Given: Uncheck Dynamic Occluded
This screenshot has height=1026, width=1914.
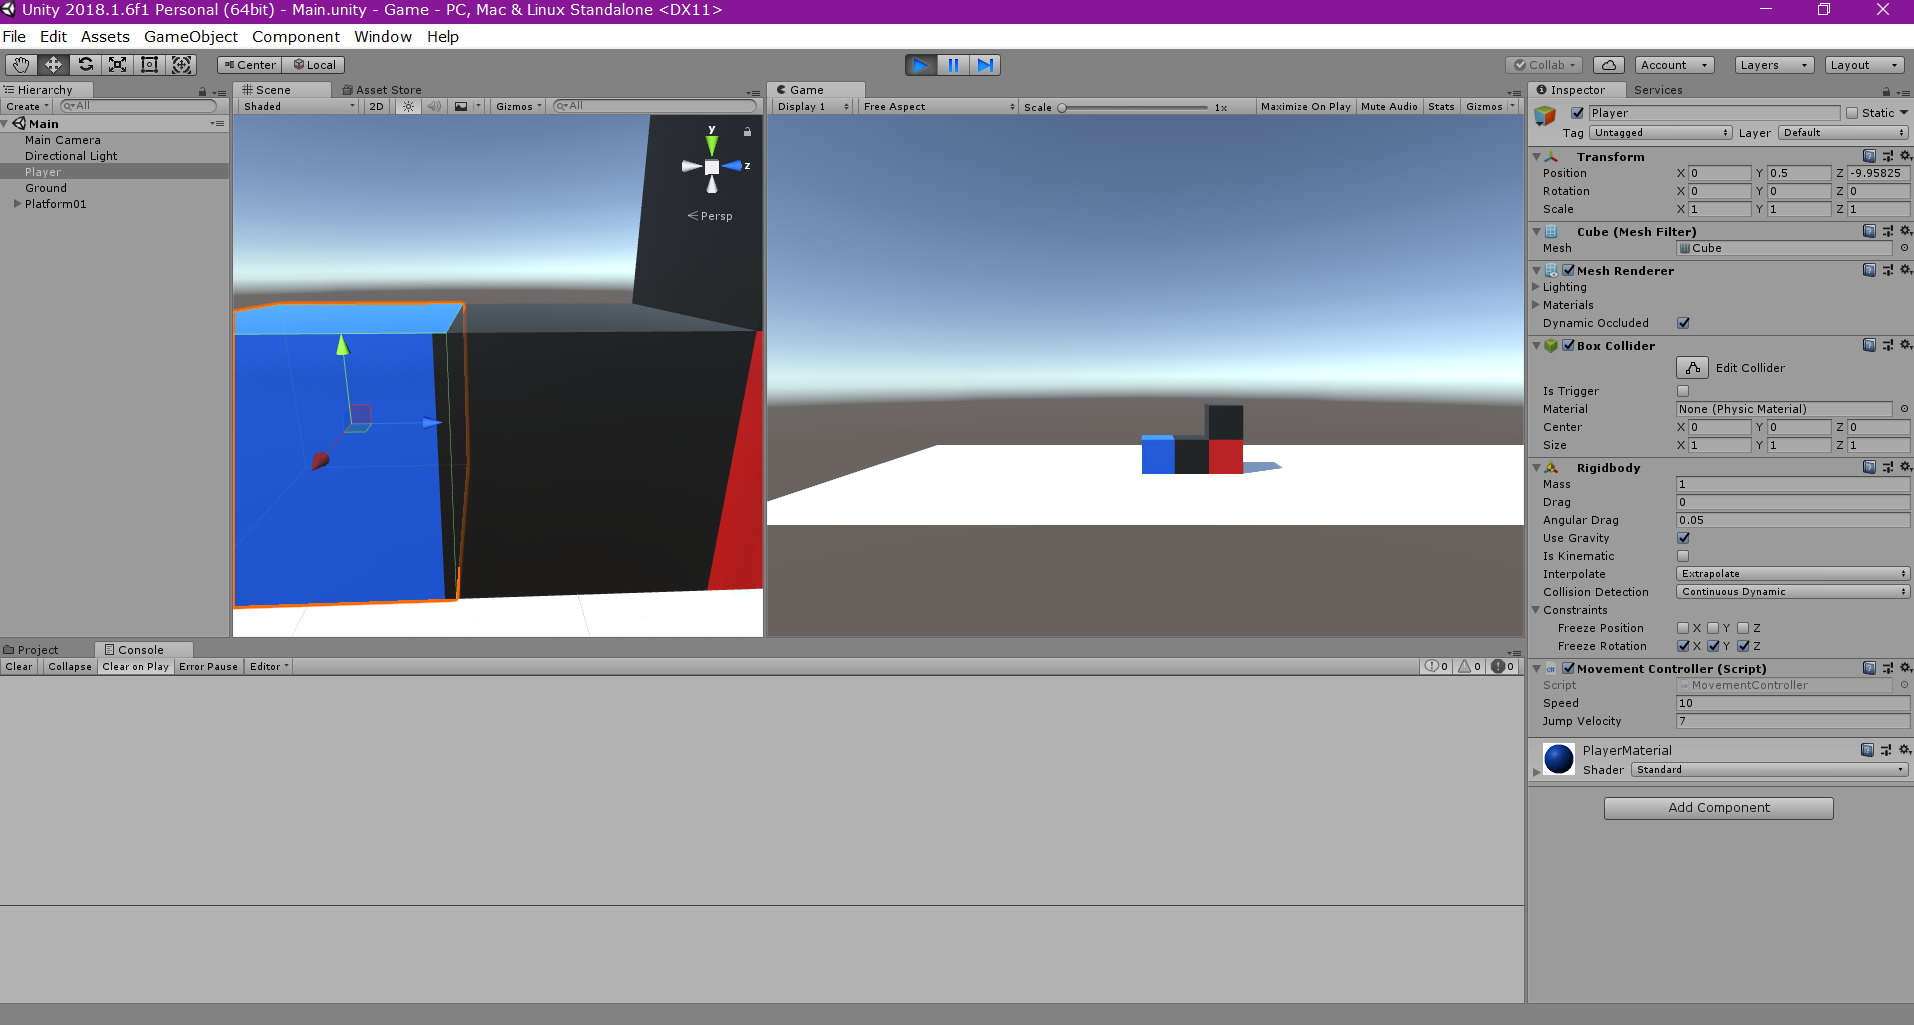Looking at the screenshot, I should coord(1683,323).
